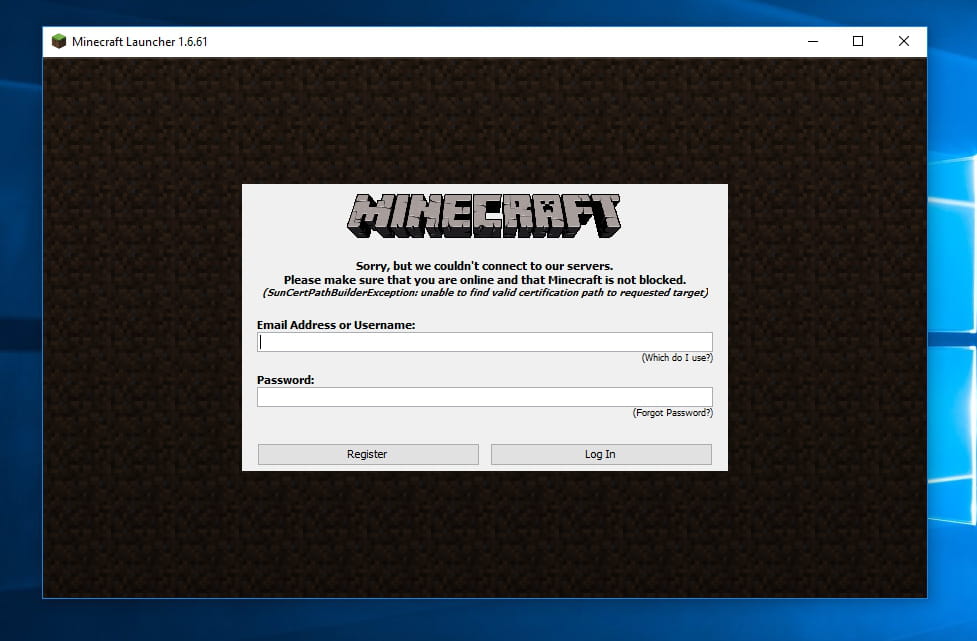This screenshot has width=977, height=641.
Task: Click the "Please make sure that you are online" line
Action: (x=484, y=280)
